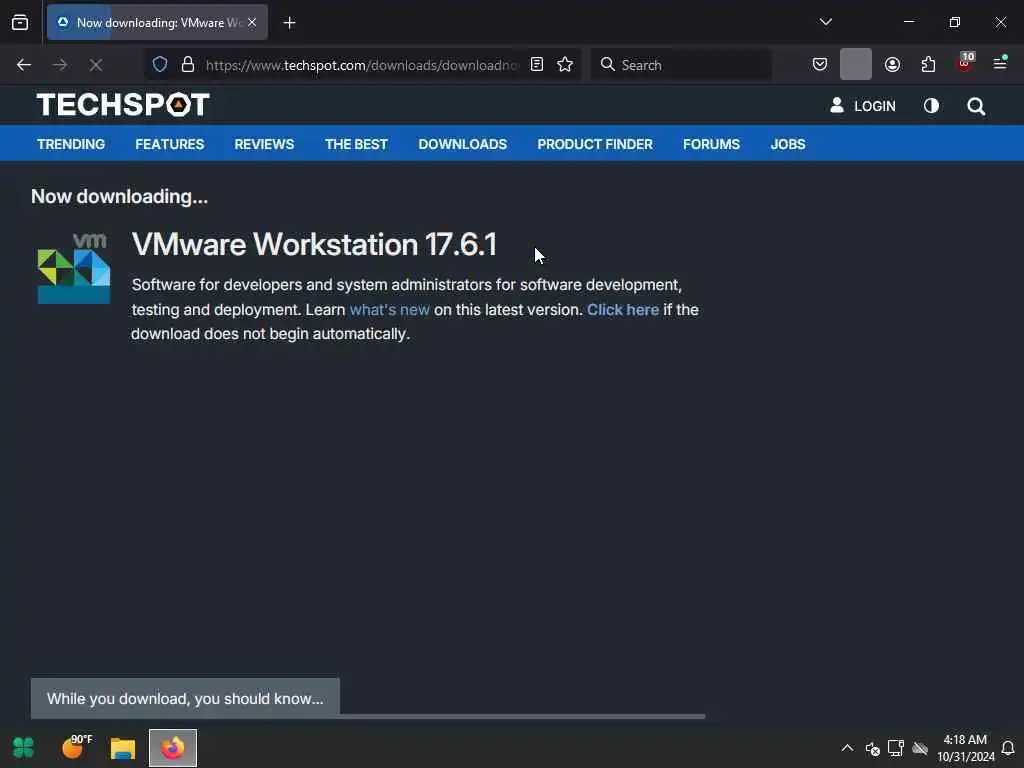This screenshot has height=768, width=1024.
Task: Open the FEATURES section
Action: coord(170,144)
